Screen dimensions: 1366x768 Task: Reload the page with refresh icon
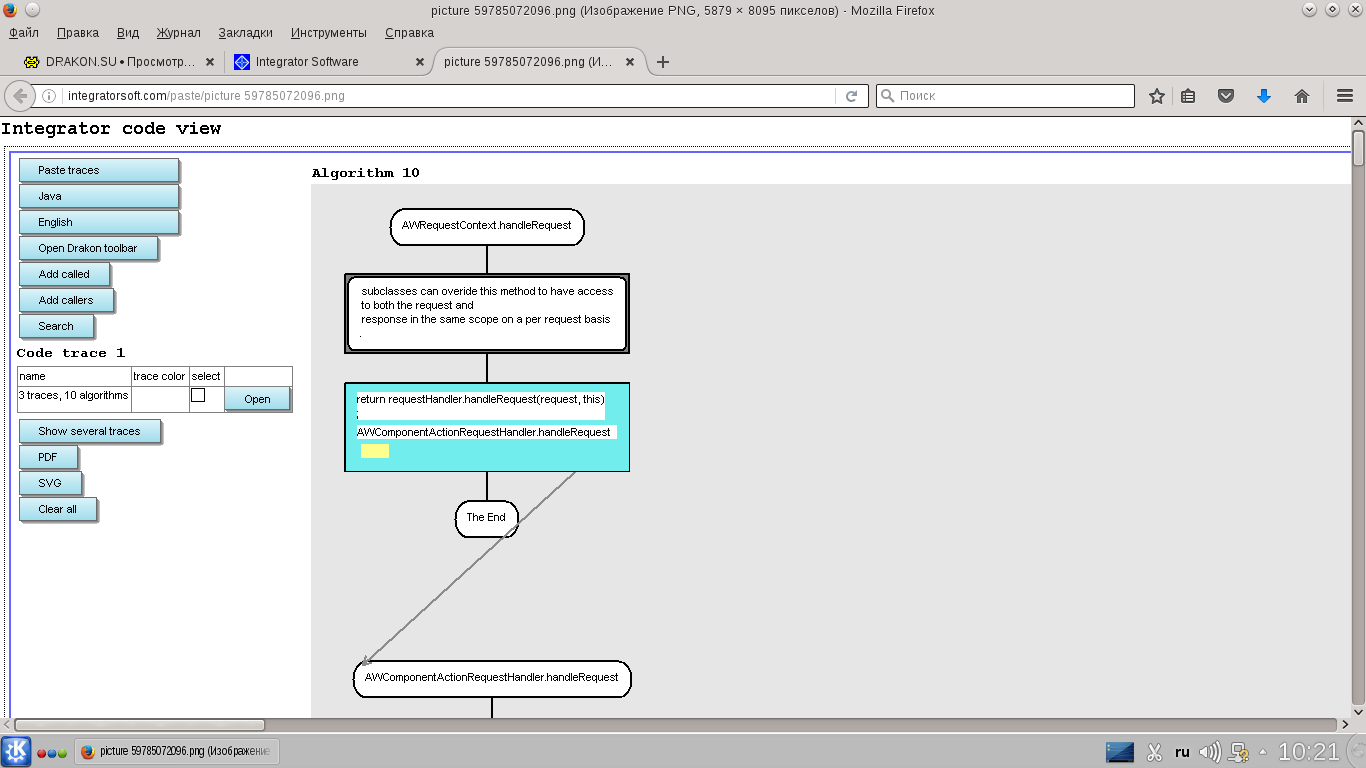tap(852, 96)
